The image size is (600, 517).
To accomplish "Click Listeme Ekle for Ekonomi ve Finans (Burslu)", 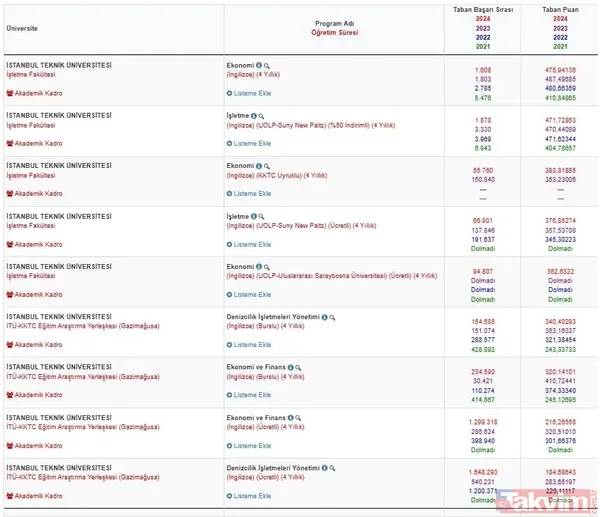I will [x=250, y=395].
